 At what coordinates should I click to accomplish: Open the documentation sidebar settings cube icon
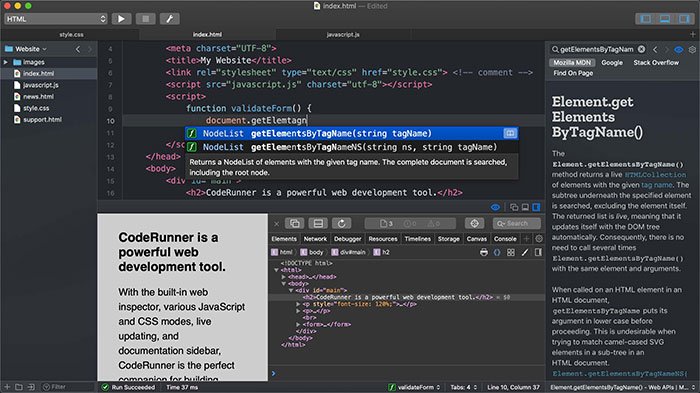tap(692, 49)
